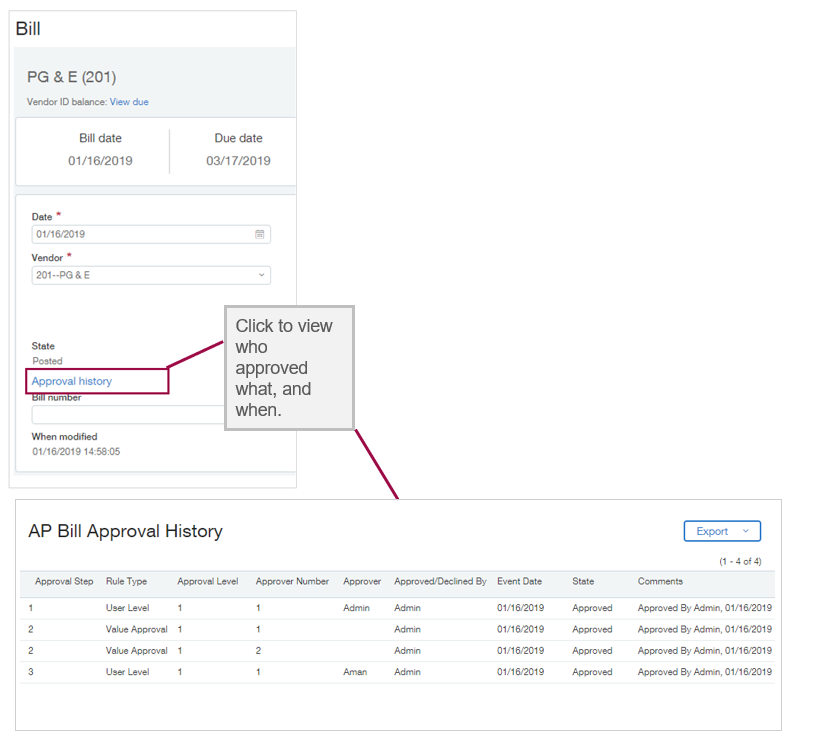The image size is (815, 746).
Task: Click the Due date 03/17/2019 value
Action: pyautogui.click(x=238, y=158)
